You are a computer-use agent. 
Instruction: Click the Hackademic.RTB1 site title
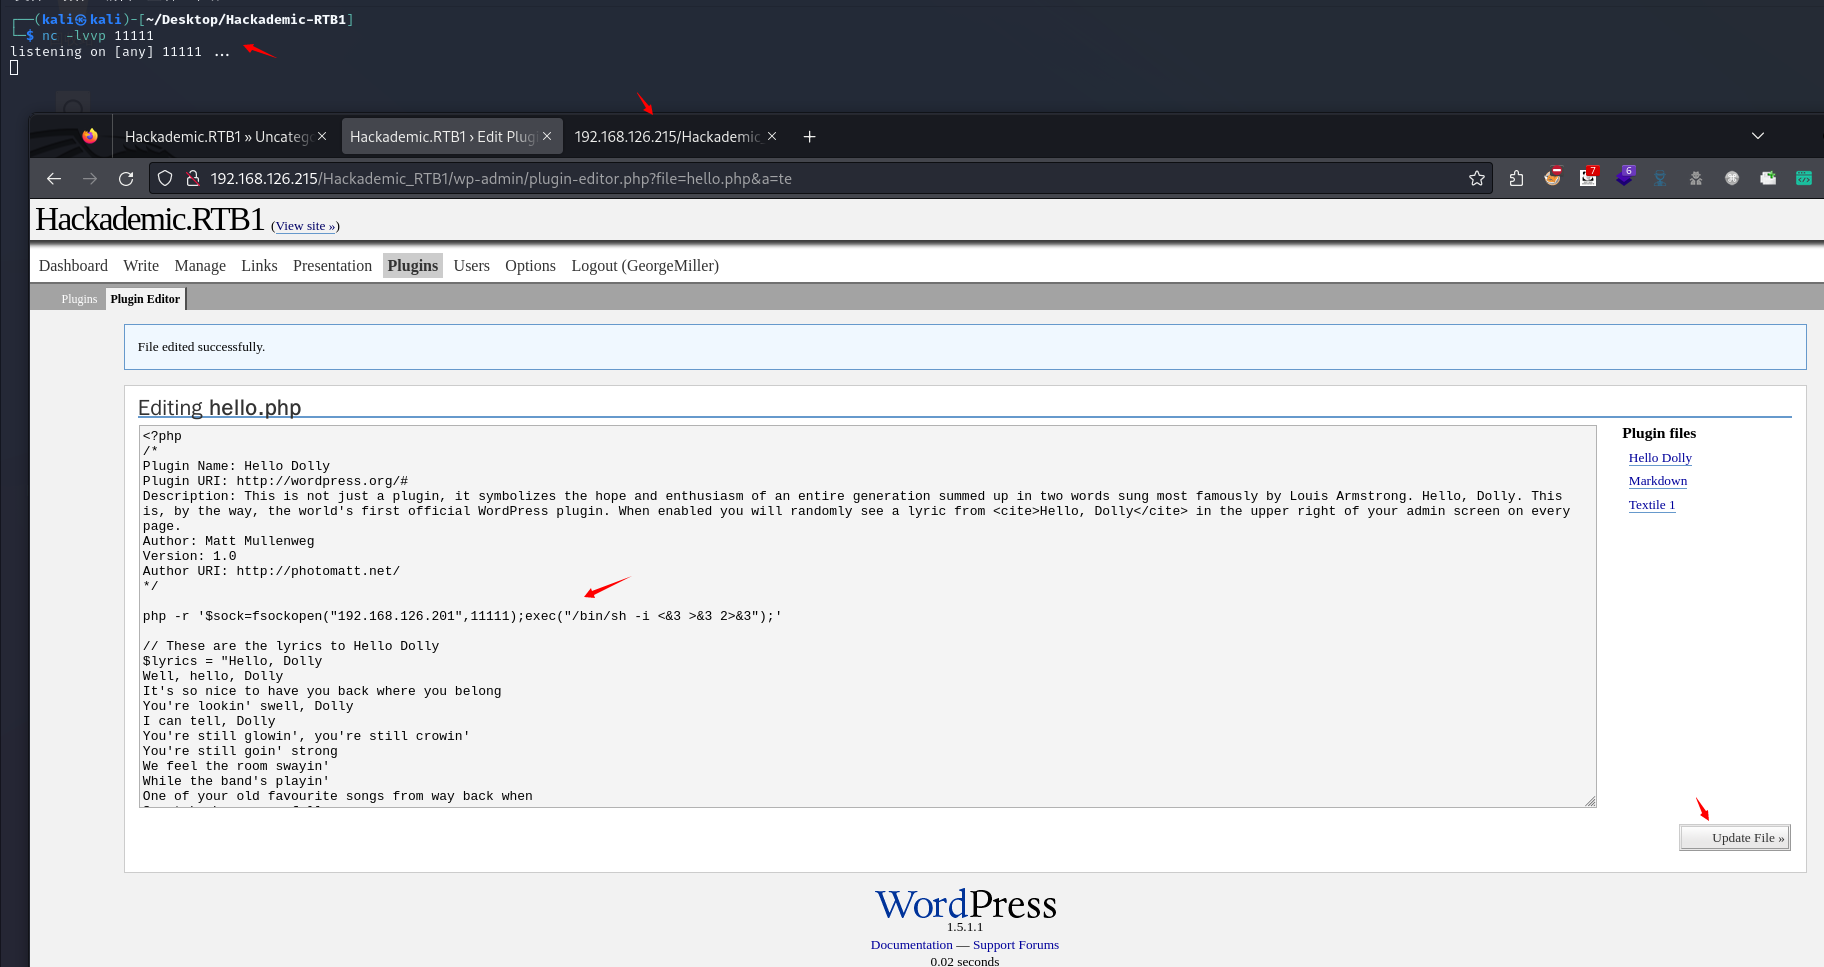coord(150,219)
